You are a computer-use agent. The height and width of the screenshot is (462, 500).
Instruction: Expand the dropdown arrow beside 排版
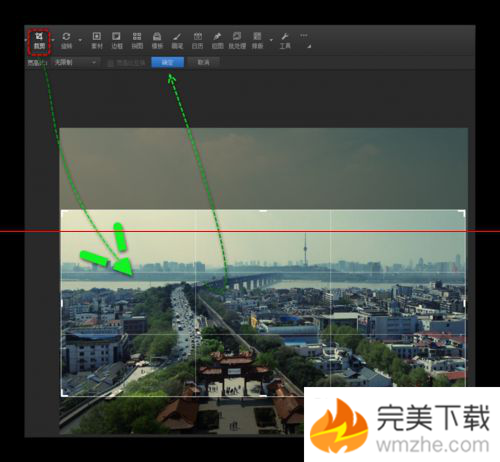271,40
